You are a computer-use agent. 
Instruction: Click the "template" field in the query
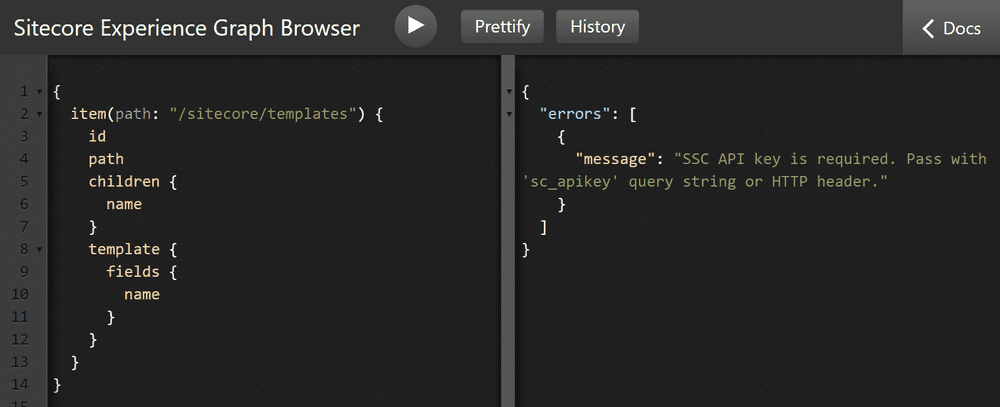click(124, 249)
